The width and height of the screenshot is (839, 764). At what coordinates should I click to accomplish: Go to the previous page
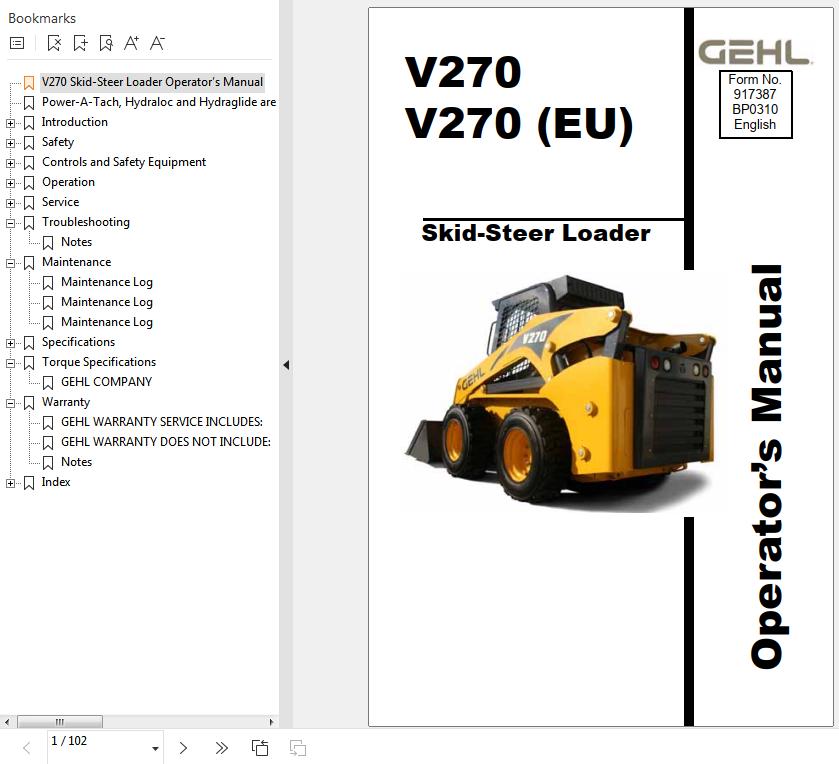[27, 748]
